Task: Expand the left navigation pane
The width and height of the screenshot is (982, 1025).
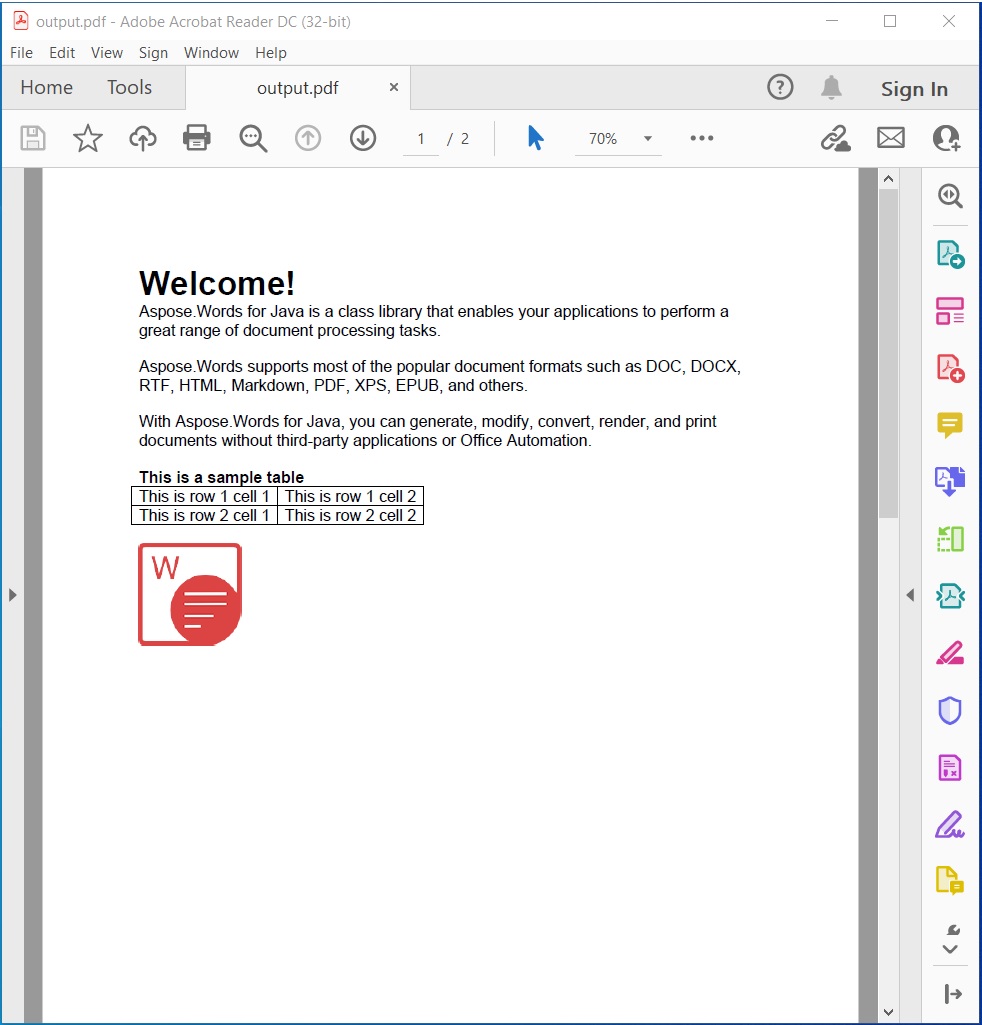Action: pyautogui.click(x=13, y=594)
